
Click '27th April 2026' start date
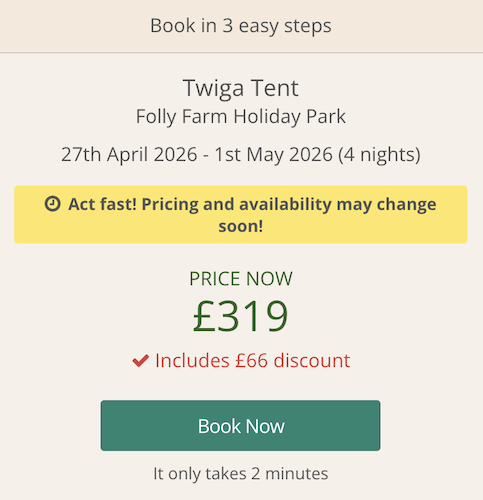point(129,155)
